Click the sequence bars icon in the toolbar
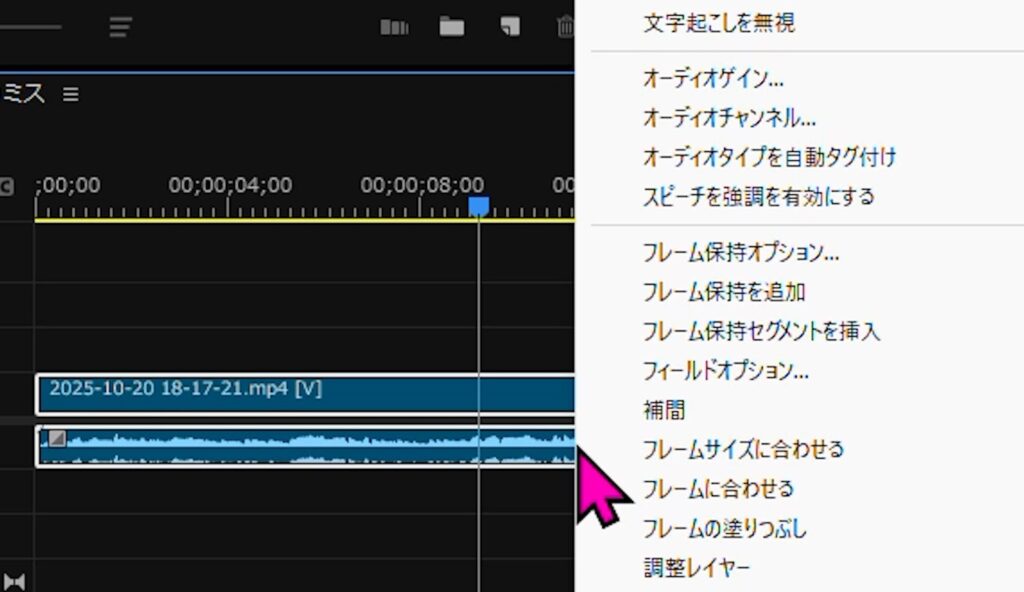1024x592 pixels. (394, 27)
